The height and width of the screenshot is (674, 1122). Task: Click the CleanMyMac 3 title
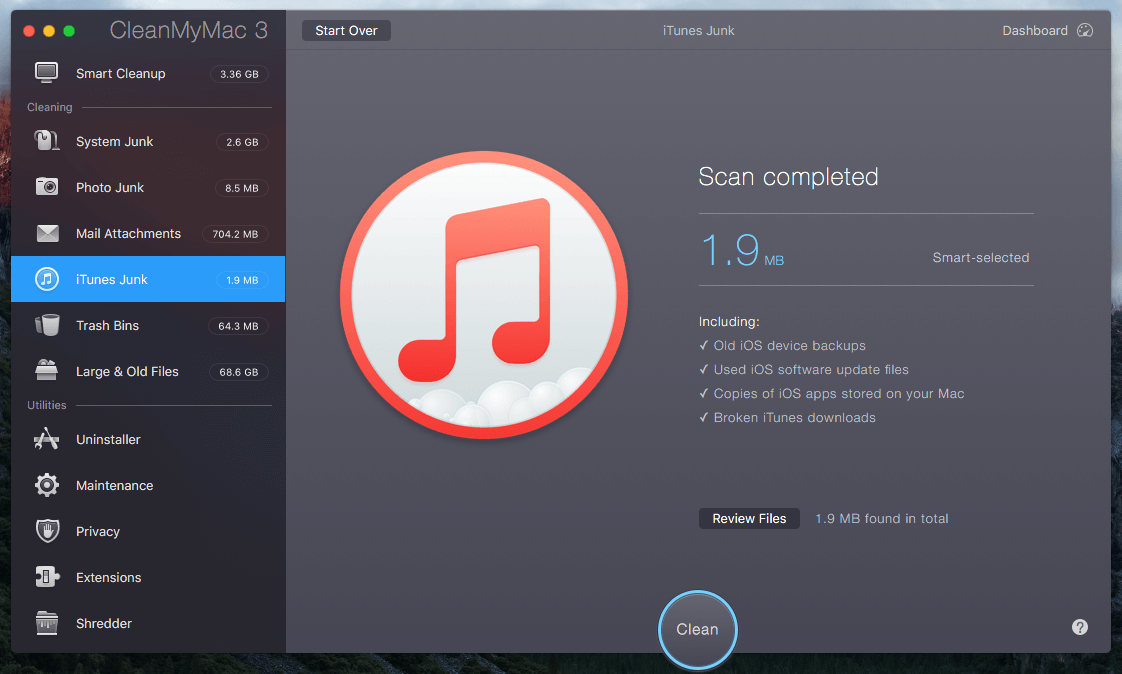[189, 30]
